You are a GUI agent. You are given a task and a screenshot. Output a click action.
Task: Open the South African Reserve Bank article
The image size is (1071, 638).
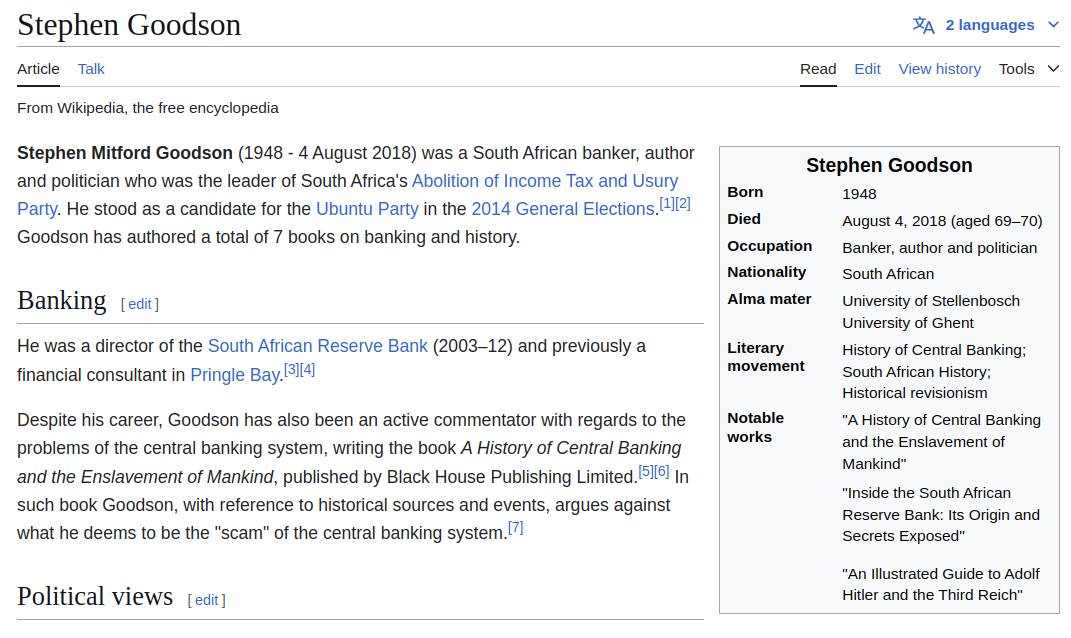[x=317, y=345]
